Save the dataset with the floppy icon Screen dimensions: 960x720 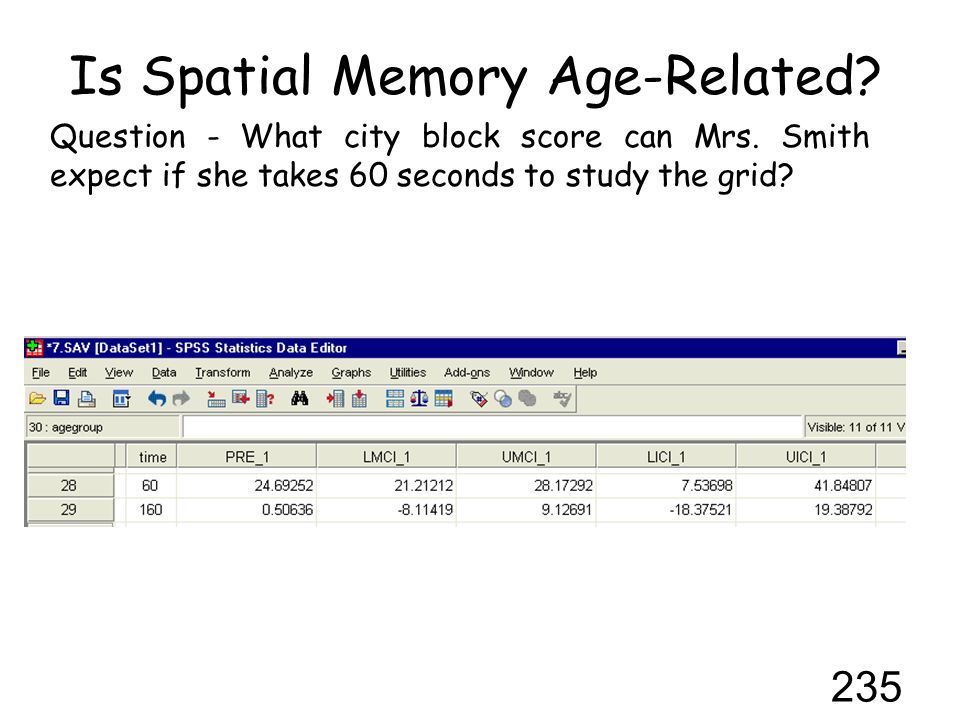point(61,399)
